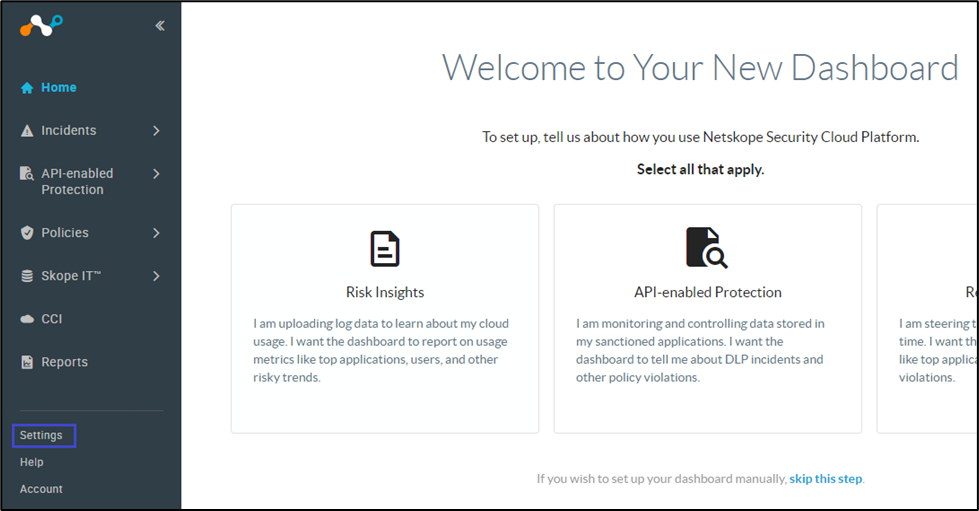Click the Incidents warning triangle icon

27,131
